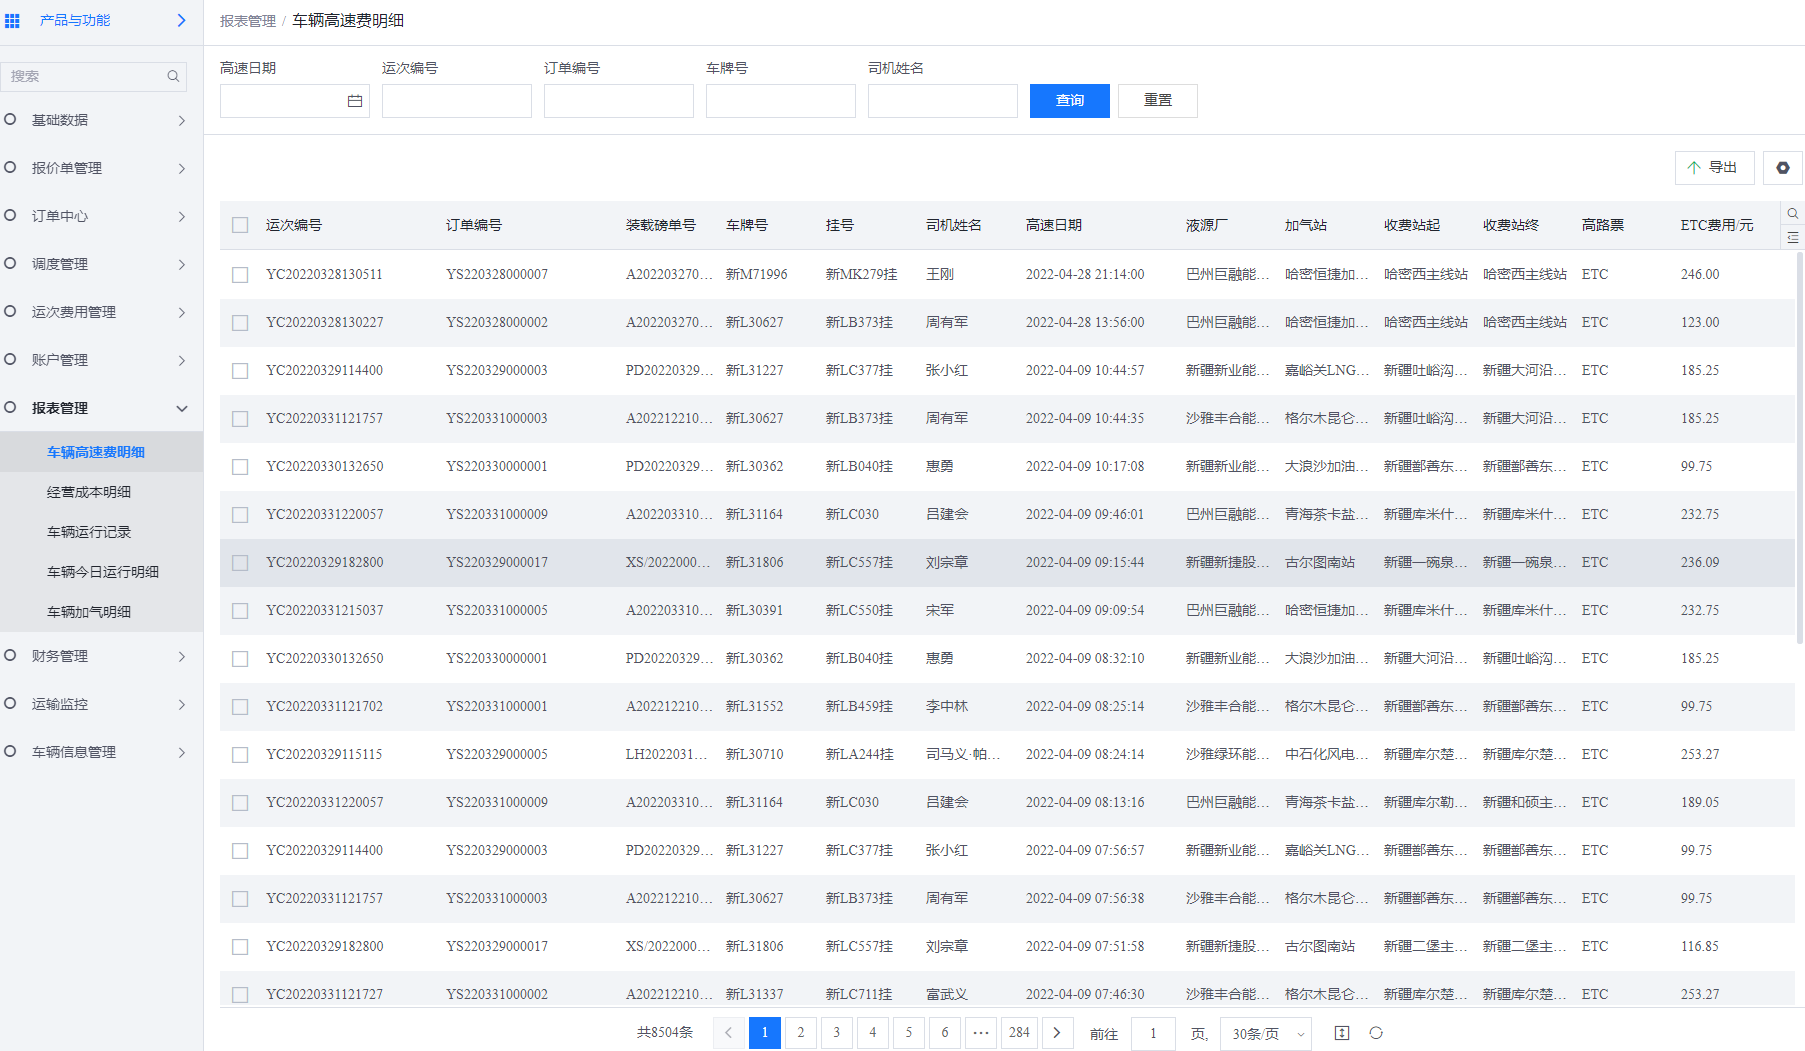Check row YC20220328130227 checkbox
The width and height of the screenshot is (1805, 1051).
(x=240, y=322)
